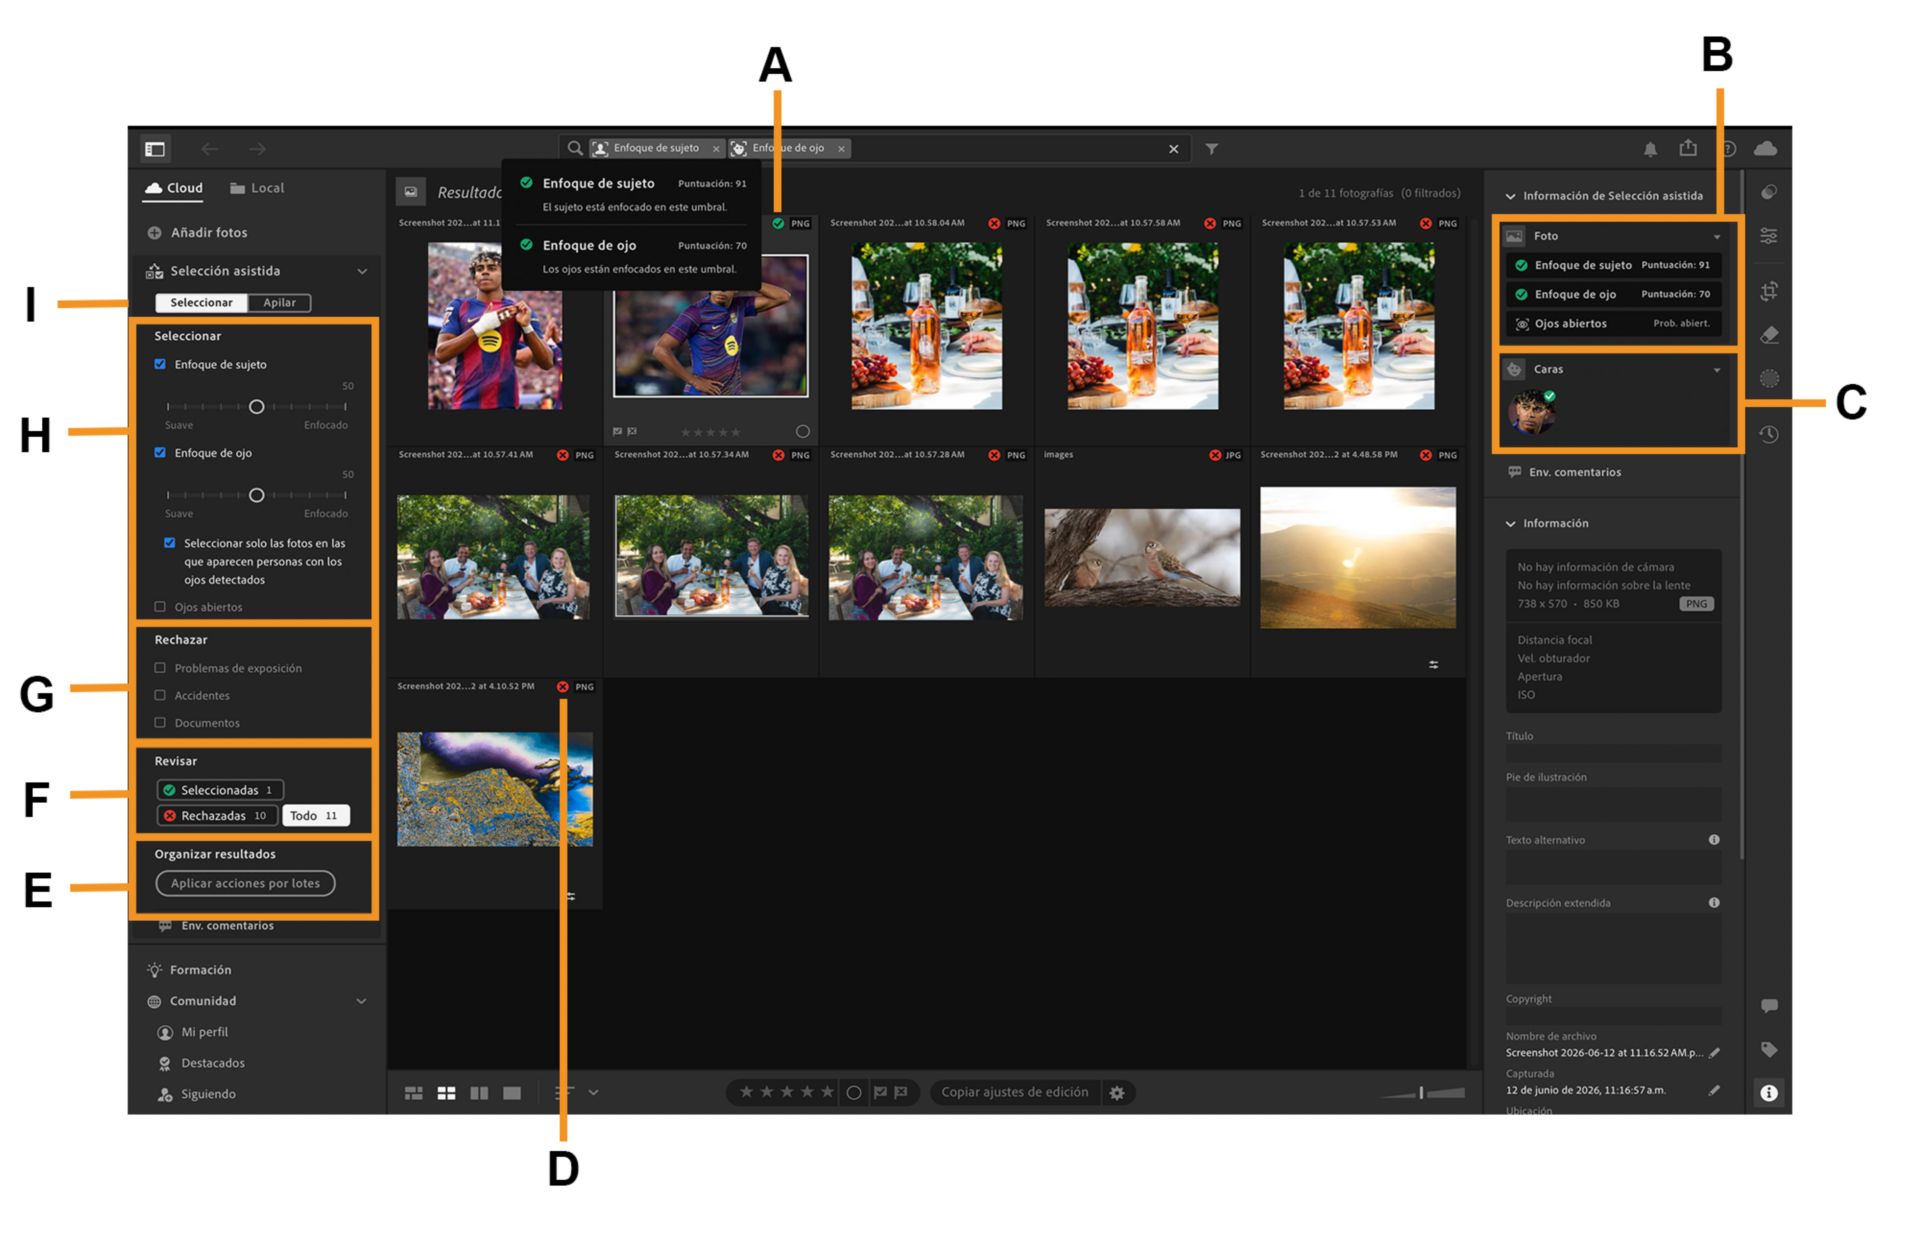Open the Presets panel icon
This screenshot has height=1241, width=1920.
[1769, 192]
